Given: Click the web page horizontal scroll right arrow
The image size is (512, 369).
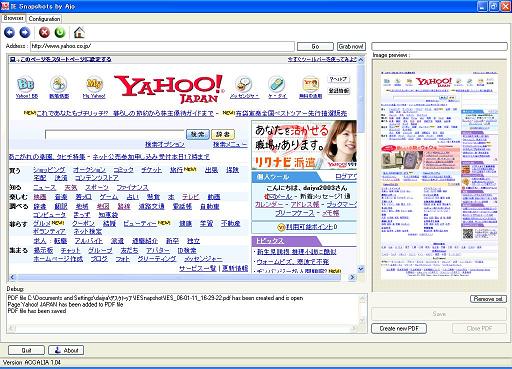Looking at the screenshot, I should [x=352, y=277].
